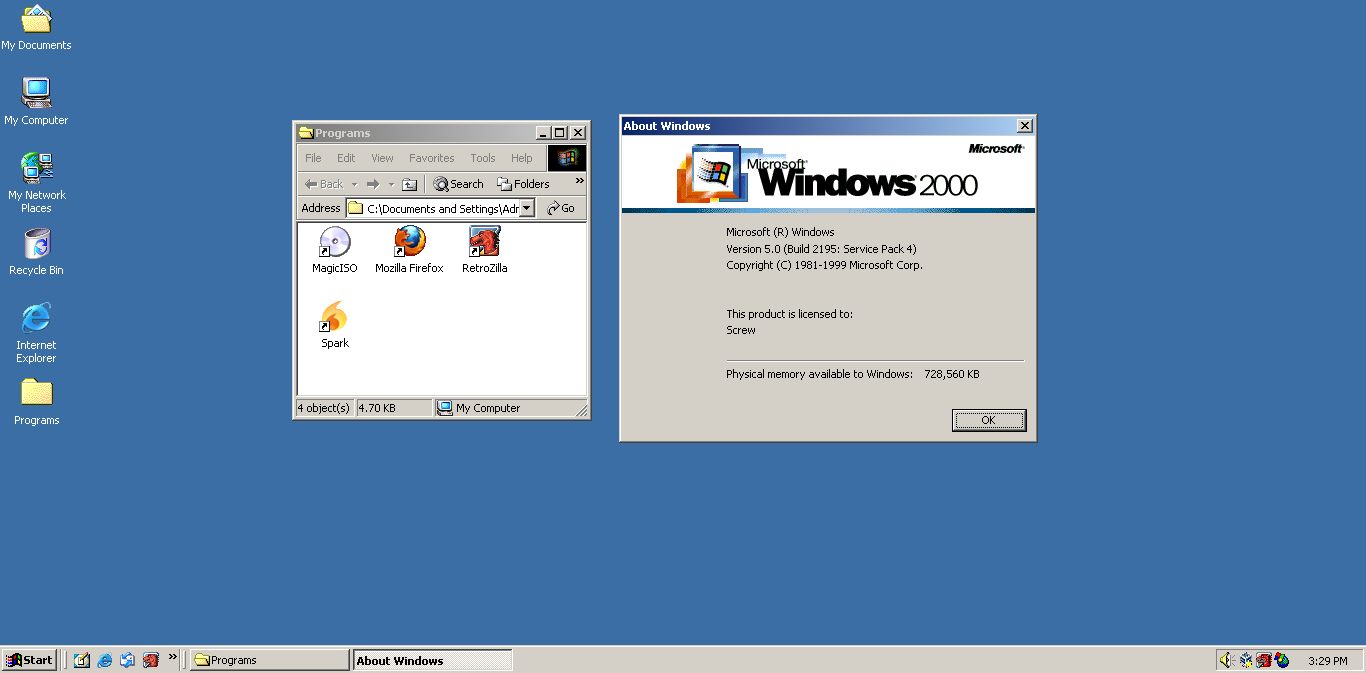This screenshot has height=673, width=1366.
Task: Click the VirtualBox cube tray icon
Action: 1246,660
